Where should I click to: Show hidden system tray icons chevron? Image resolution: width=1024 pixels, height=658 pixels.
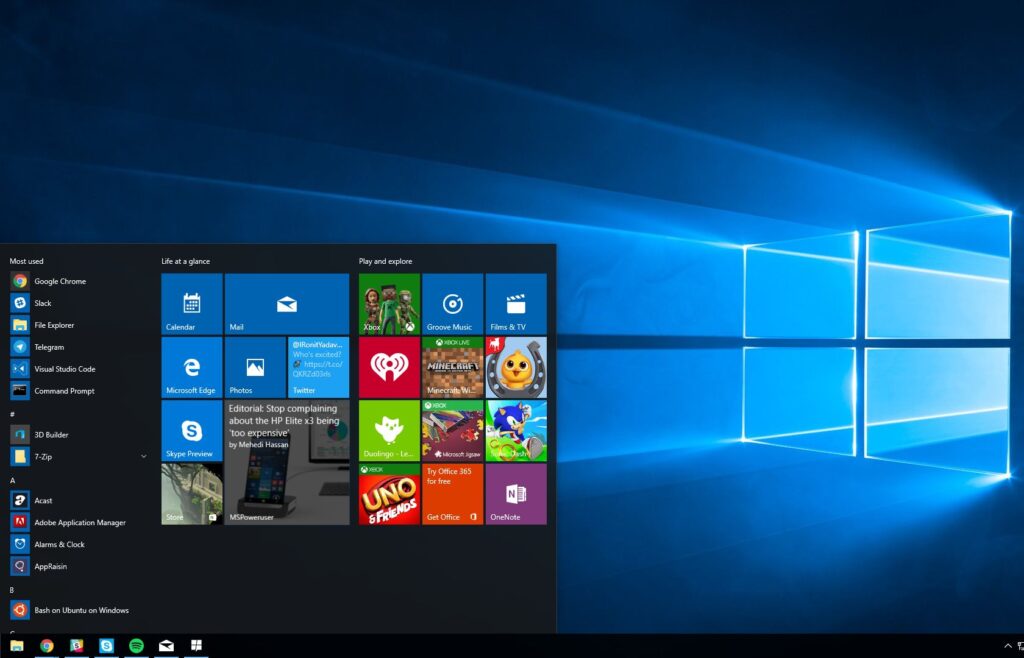pyautogui.click(x=1008, y=646)
